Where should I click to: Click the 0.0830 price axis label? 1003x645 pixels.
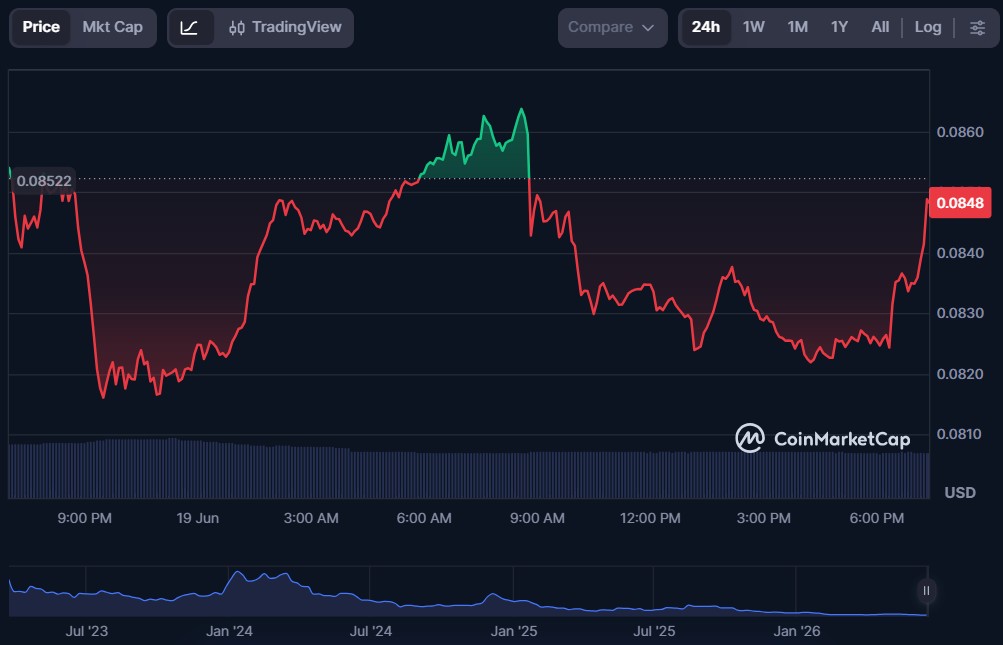(960, 314)
